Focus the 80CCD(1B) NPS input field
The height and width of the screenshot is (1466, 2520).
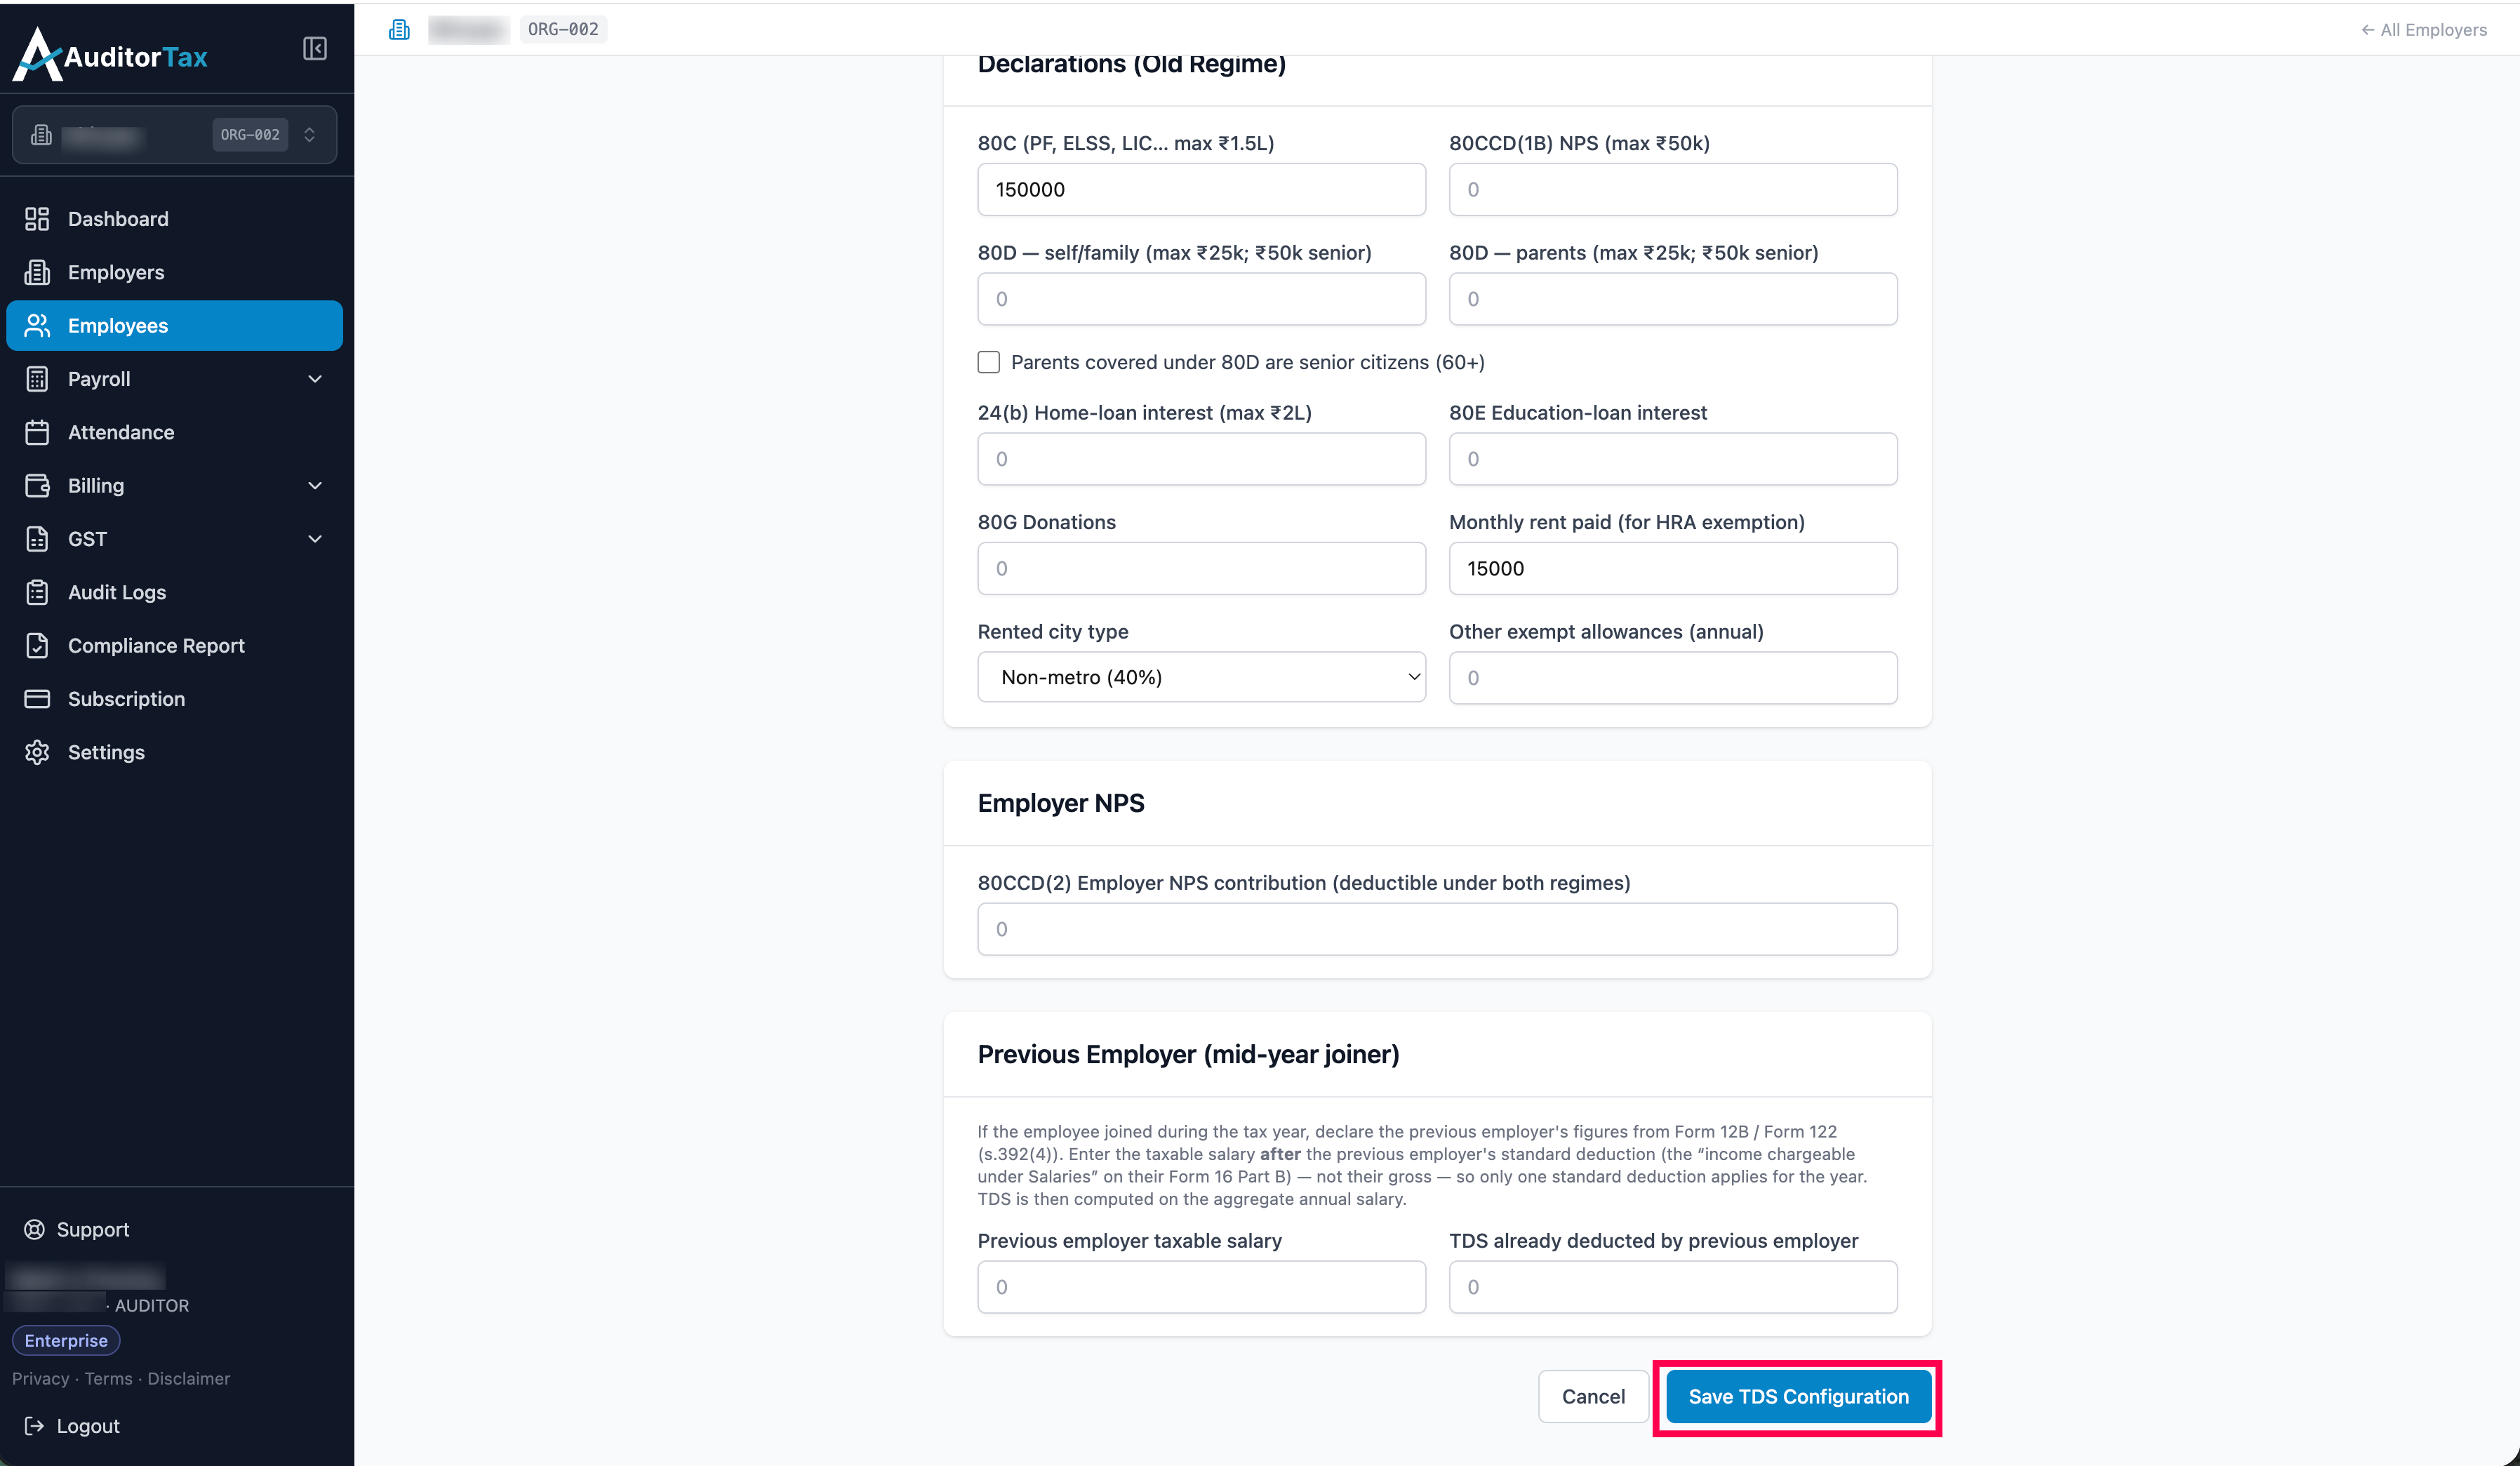(1673, 189)
